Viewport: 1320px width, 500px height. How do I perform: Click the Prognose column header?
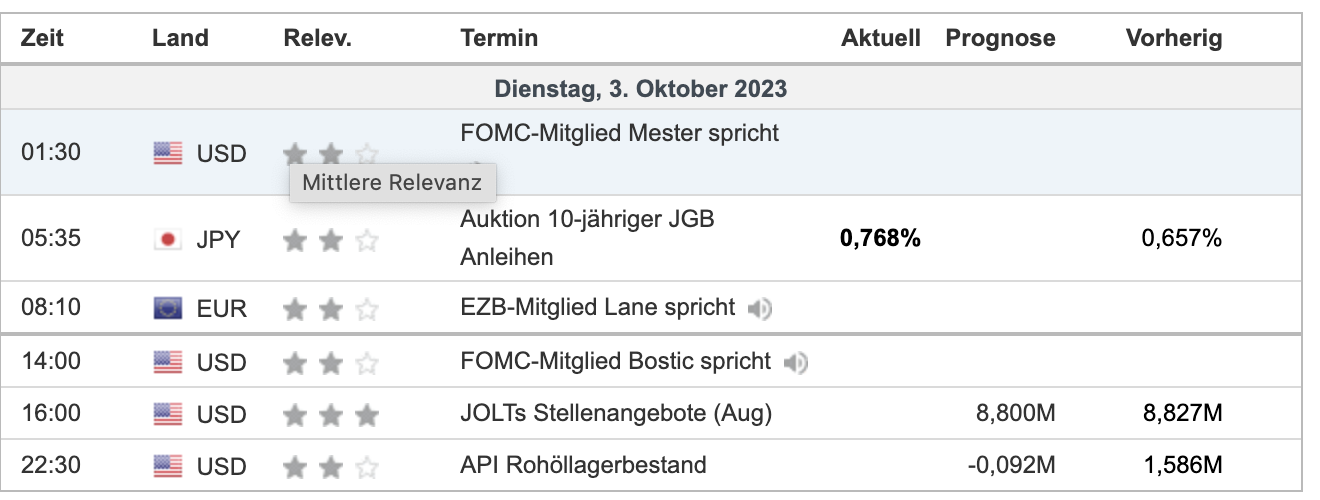pos(1000,38)
